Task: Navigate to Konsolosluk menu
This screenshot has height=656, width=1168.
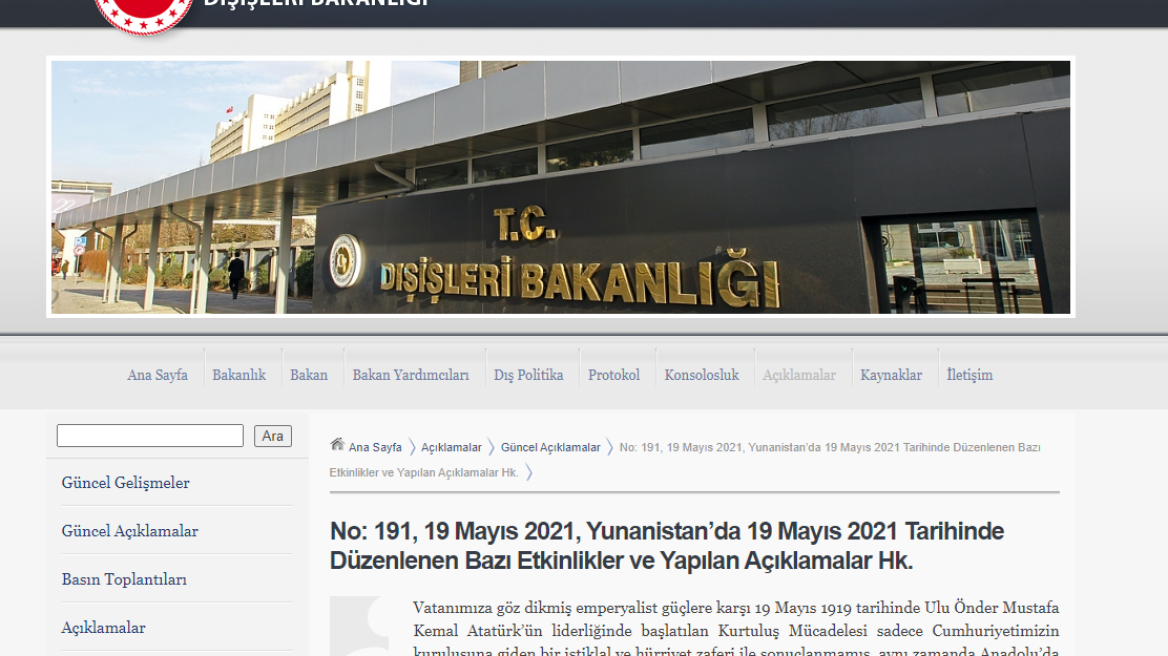Action: 701,375
